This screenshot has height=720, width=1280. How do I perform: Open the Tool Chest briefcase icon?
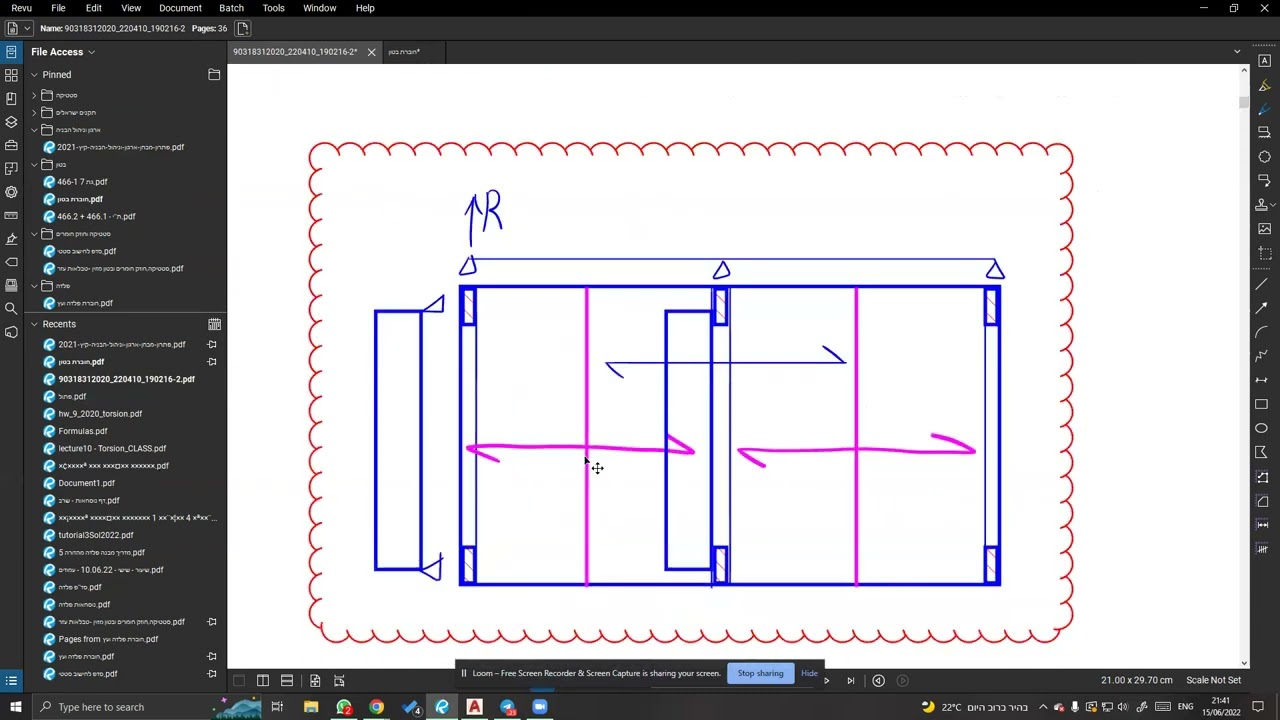point(11,145)
